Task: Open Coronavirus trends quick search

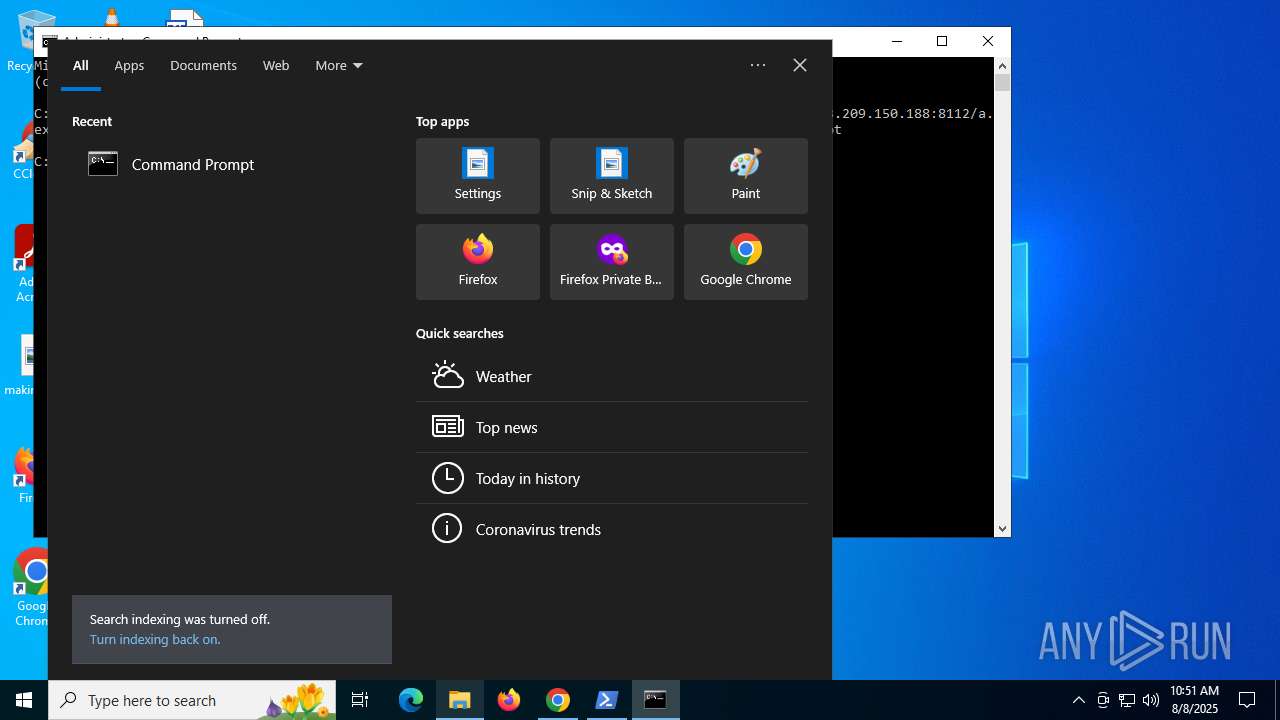Action: click(612, 529)
